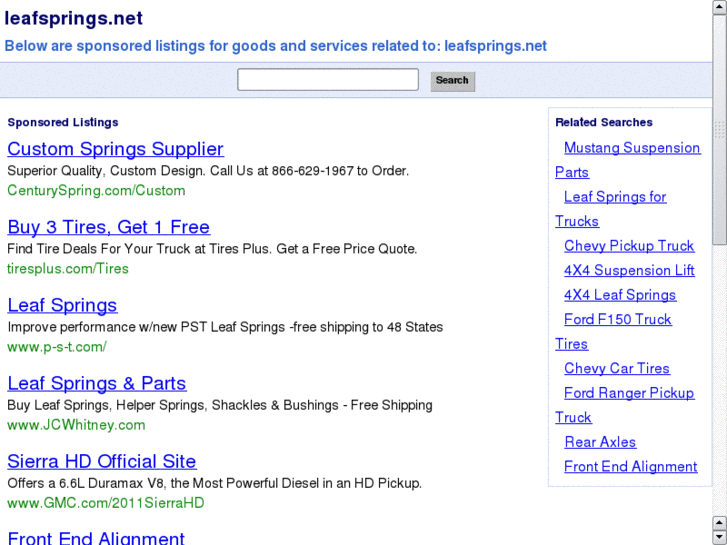Screen dimensions: 727x545
Task: Open the www.GMC.com/2011SierraHD URL
Action: click(x=105, y=502)
